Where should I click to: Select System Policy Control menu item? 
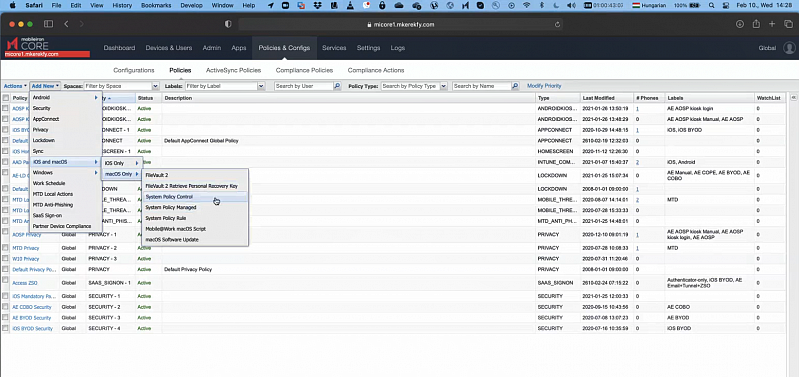coord(195,197)
